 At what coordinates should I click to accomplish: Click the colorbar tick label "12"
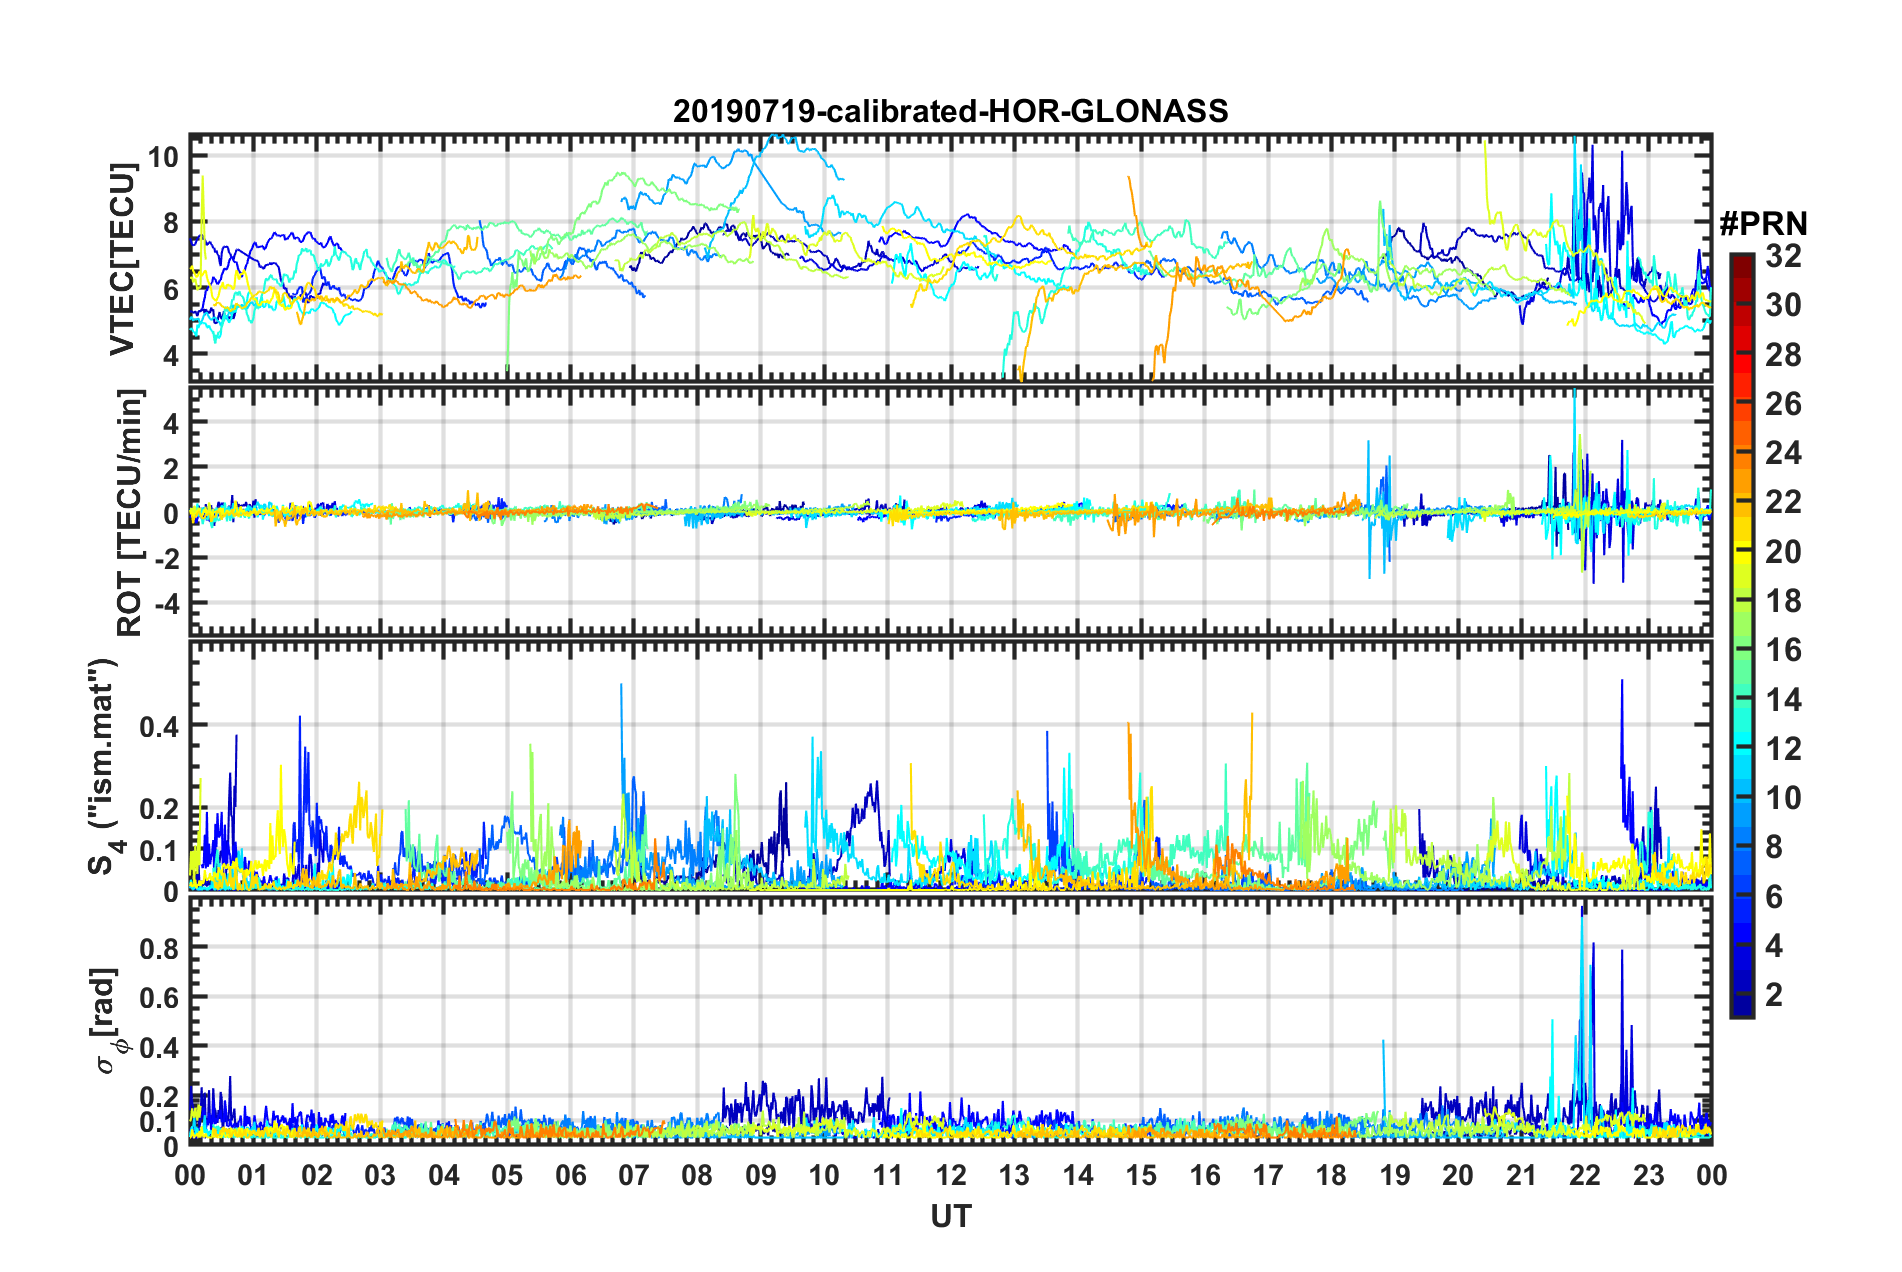click(1783, 749)
